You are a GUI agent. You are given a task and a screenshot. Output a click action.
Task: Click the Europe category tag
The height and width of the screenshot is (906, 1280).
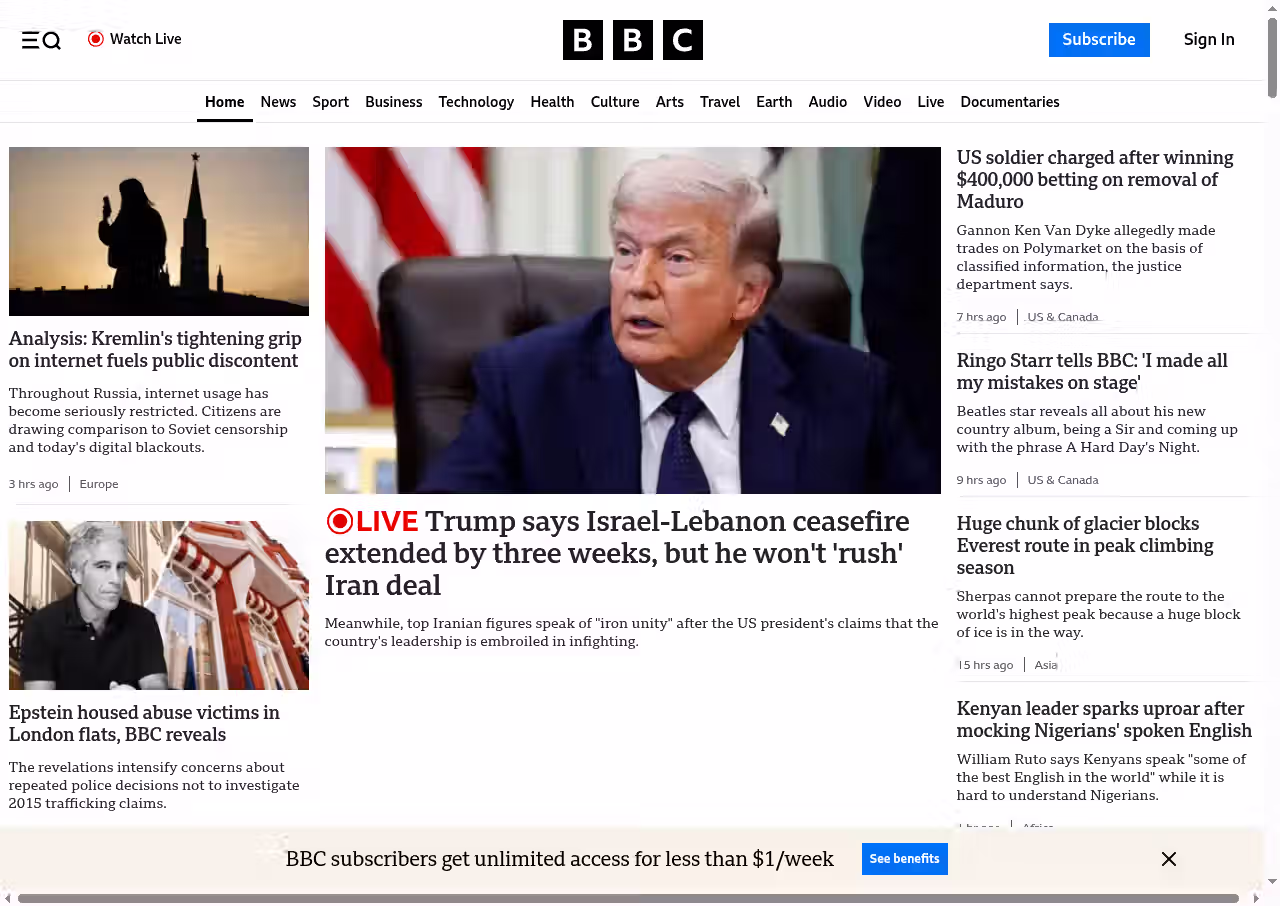pyautogui.click(x=99, y=484)
